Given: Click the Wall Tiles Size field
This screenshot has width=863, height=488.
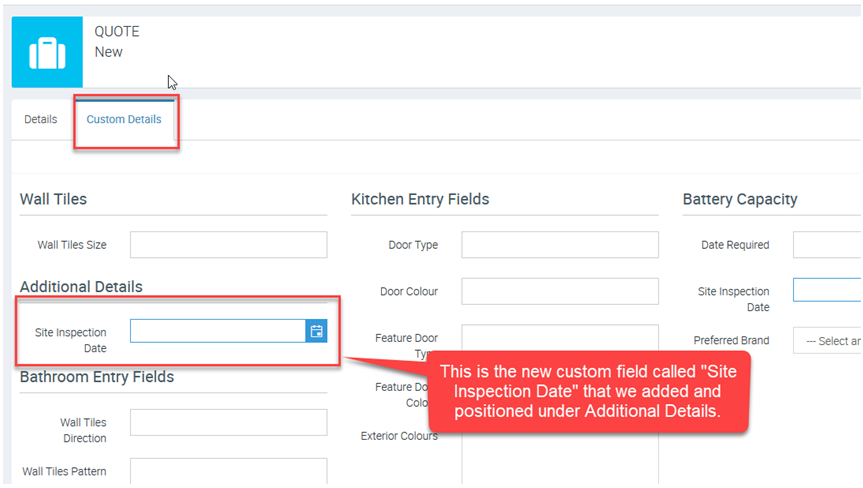Looking at the screenshot, I should click(228, 245).
